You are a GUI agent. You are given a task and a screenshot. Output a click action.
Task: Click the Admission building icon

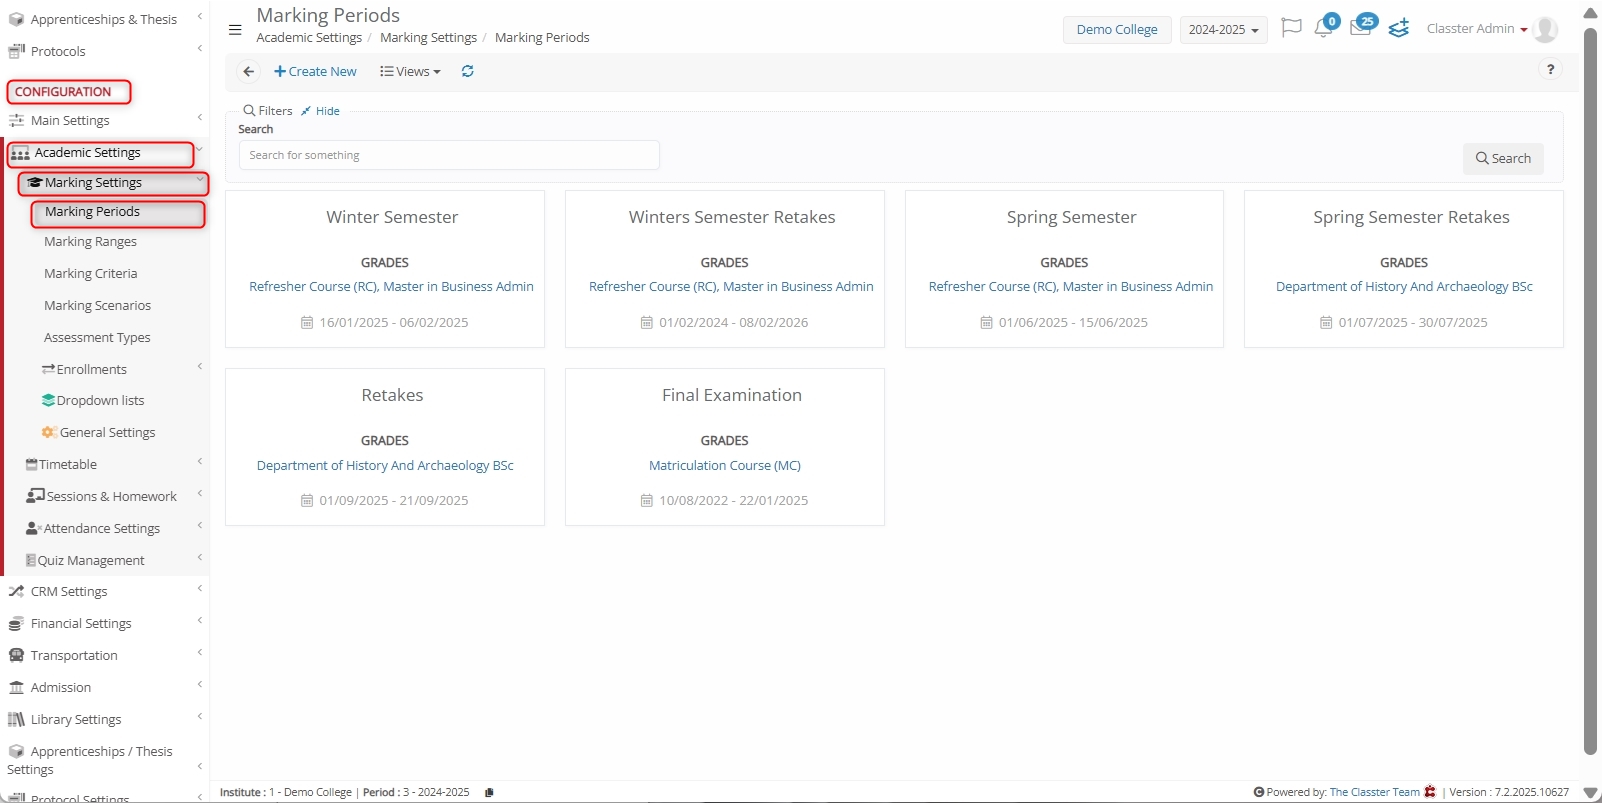click(x=16, y=688)
